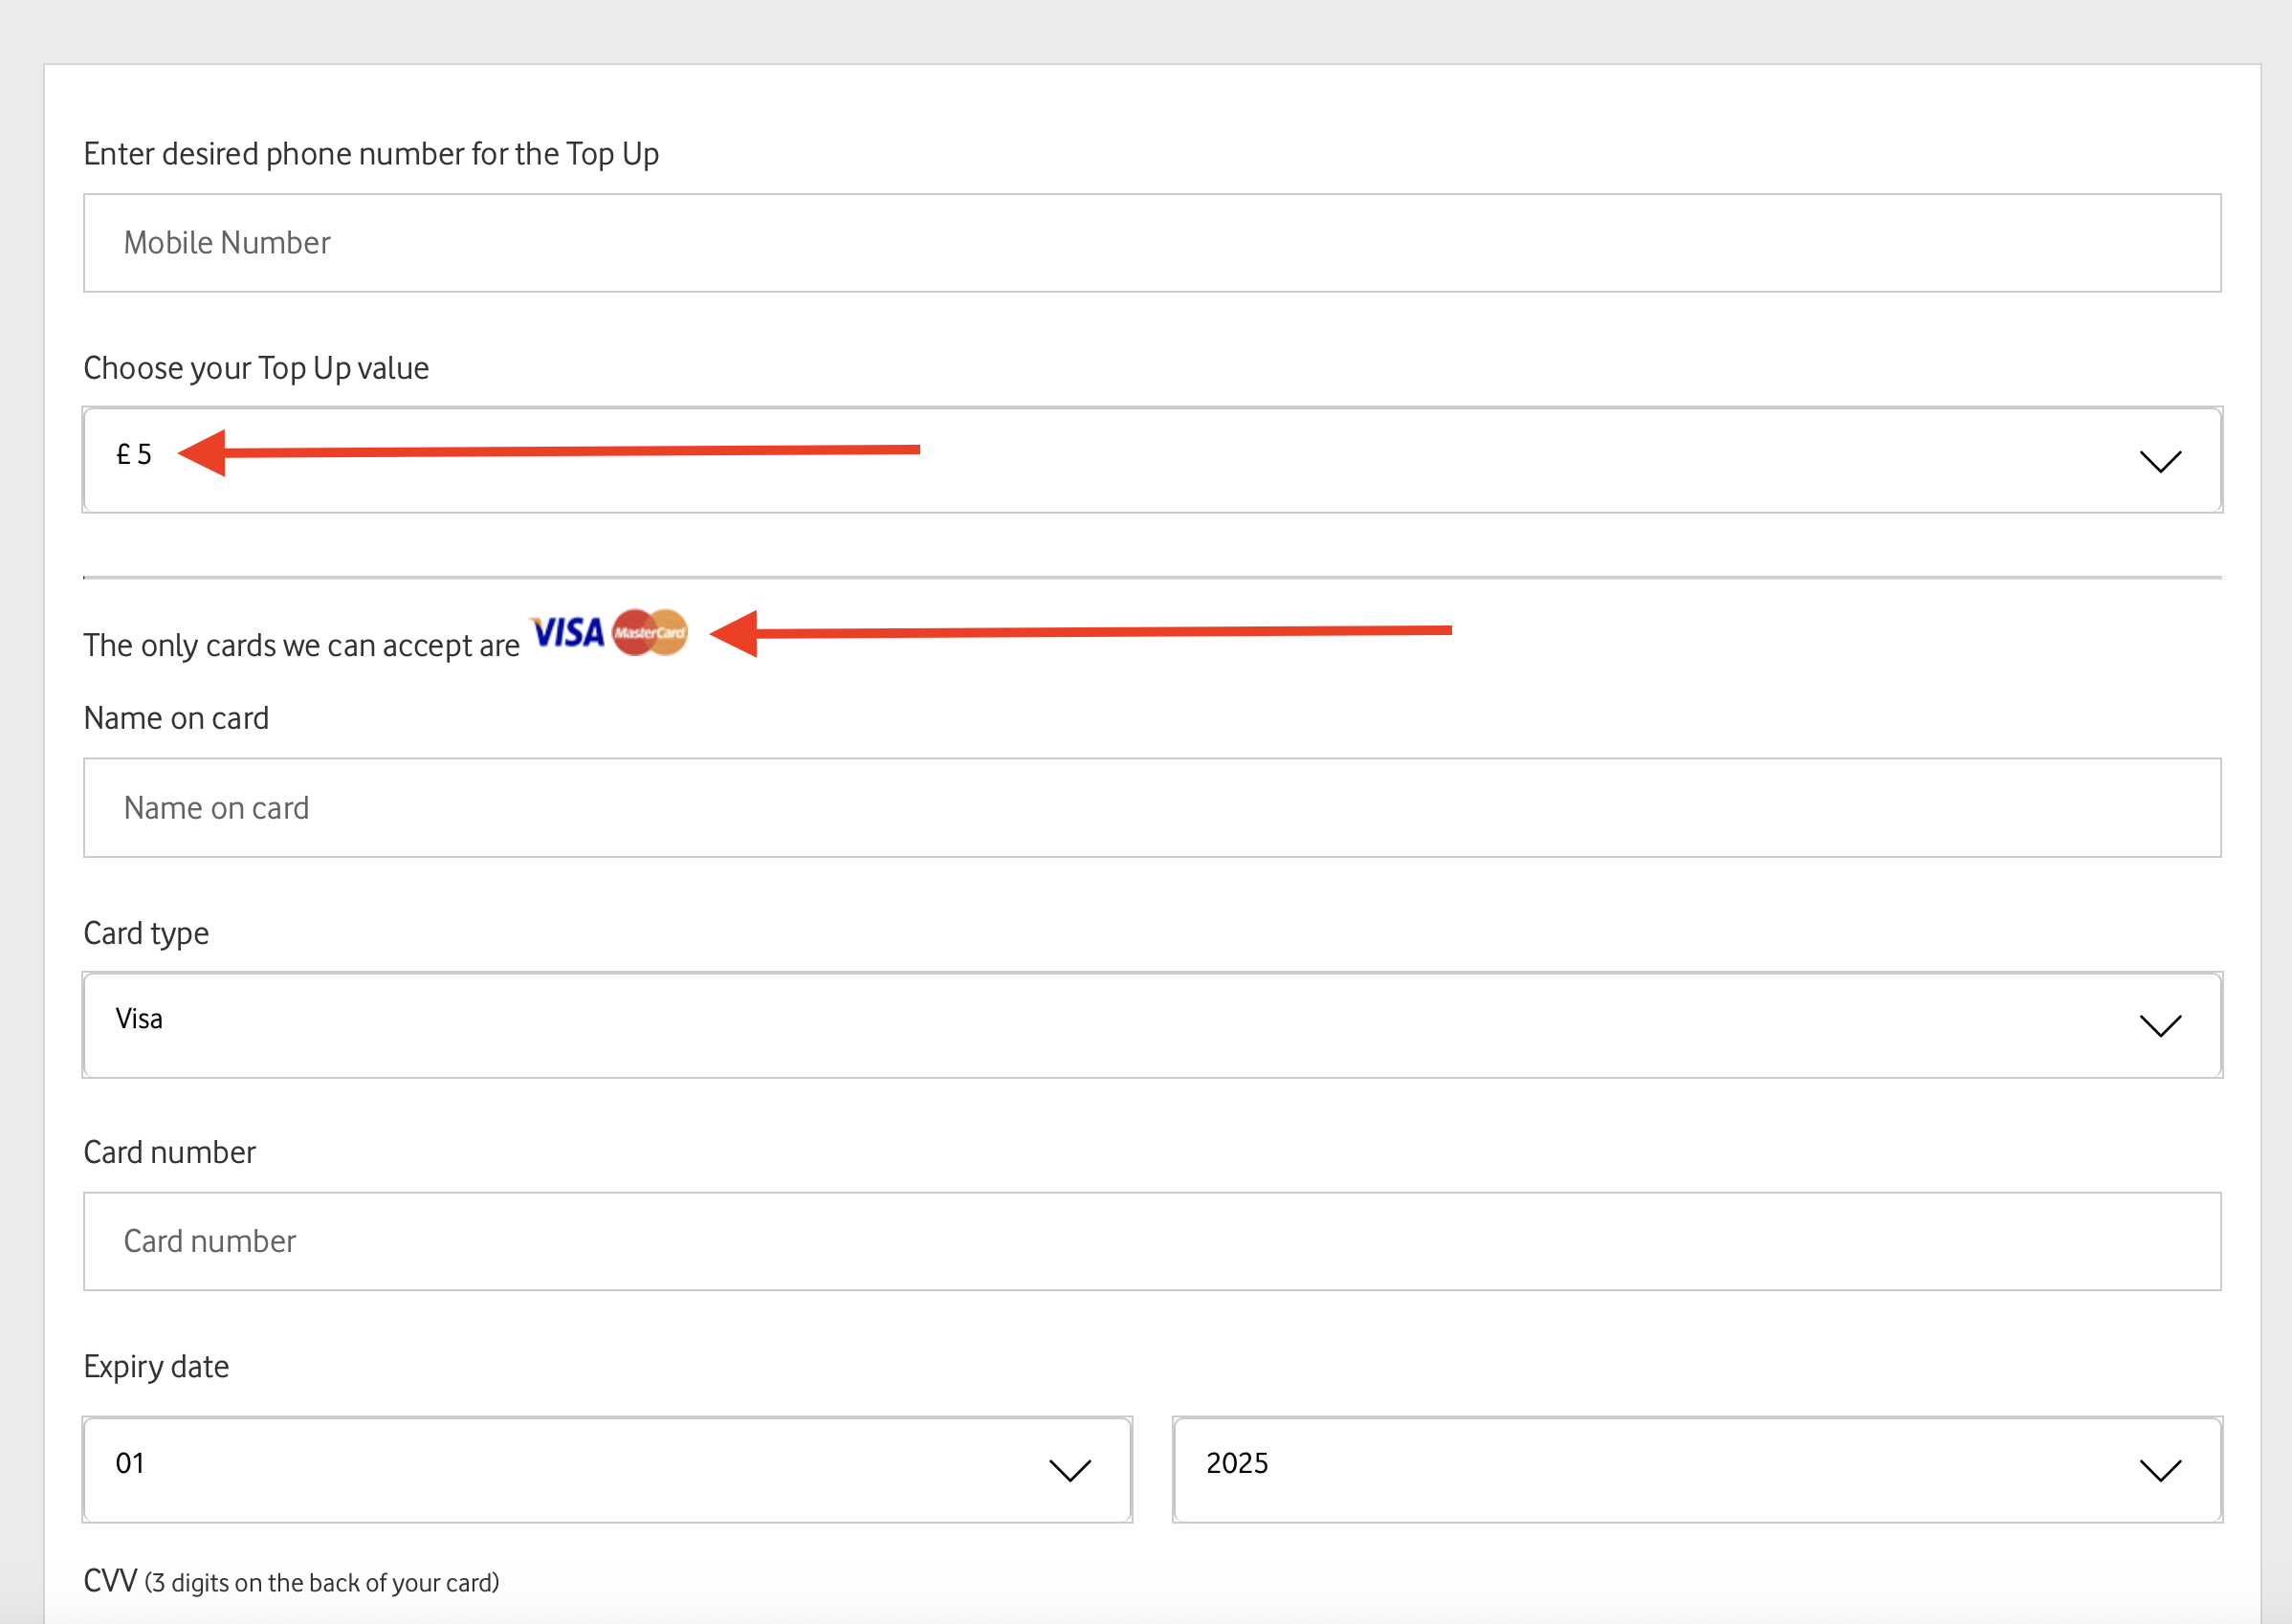This screenshot has height=1624, width=2292.
Task: Click the expiry year chevron arrow
Action: [x=2160, y=1471]
